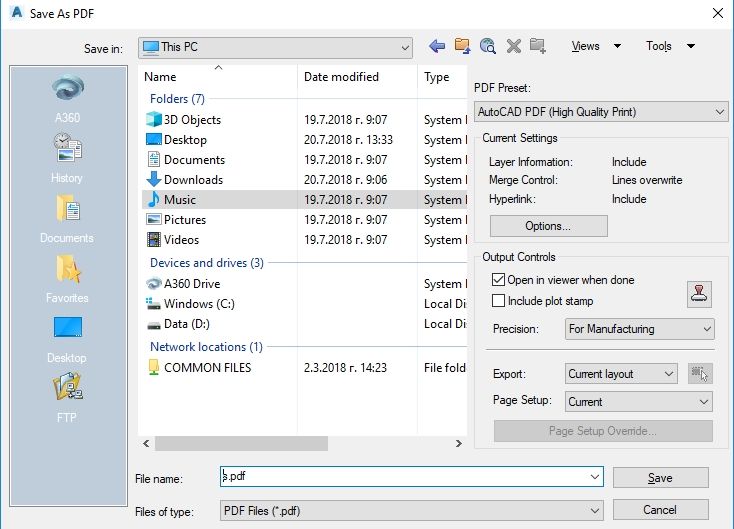Click the Page Setup Override... button
The image size is (734, 529).
pos(603,431)
